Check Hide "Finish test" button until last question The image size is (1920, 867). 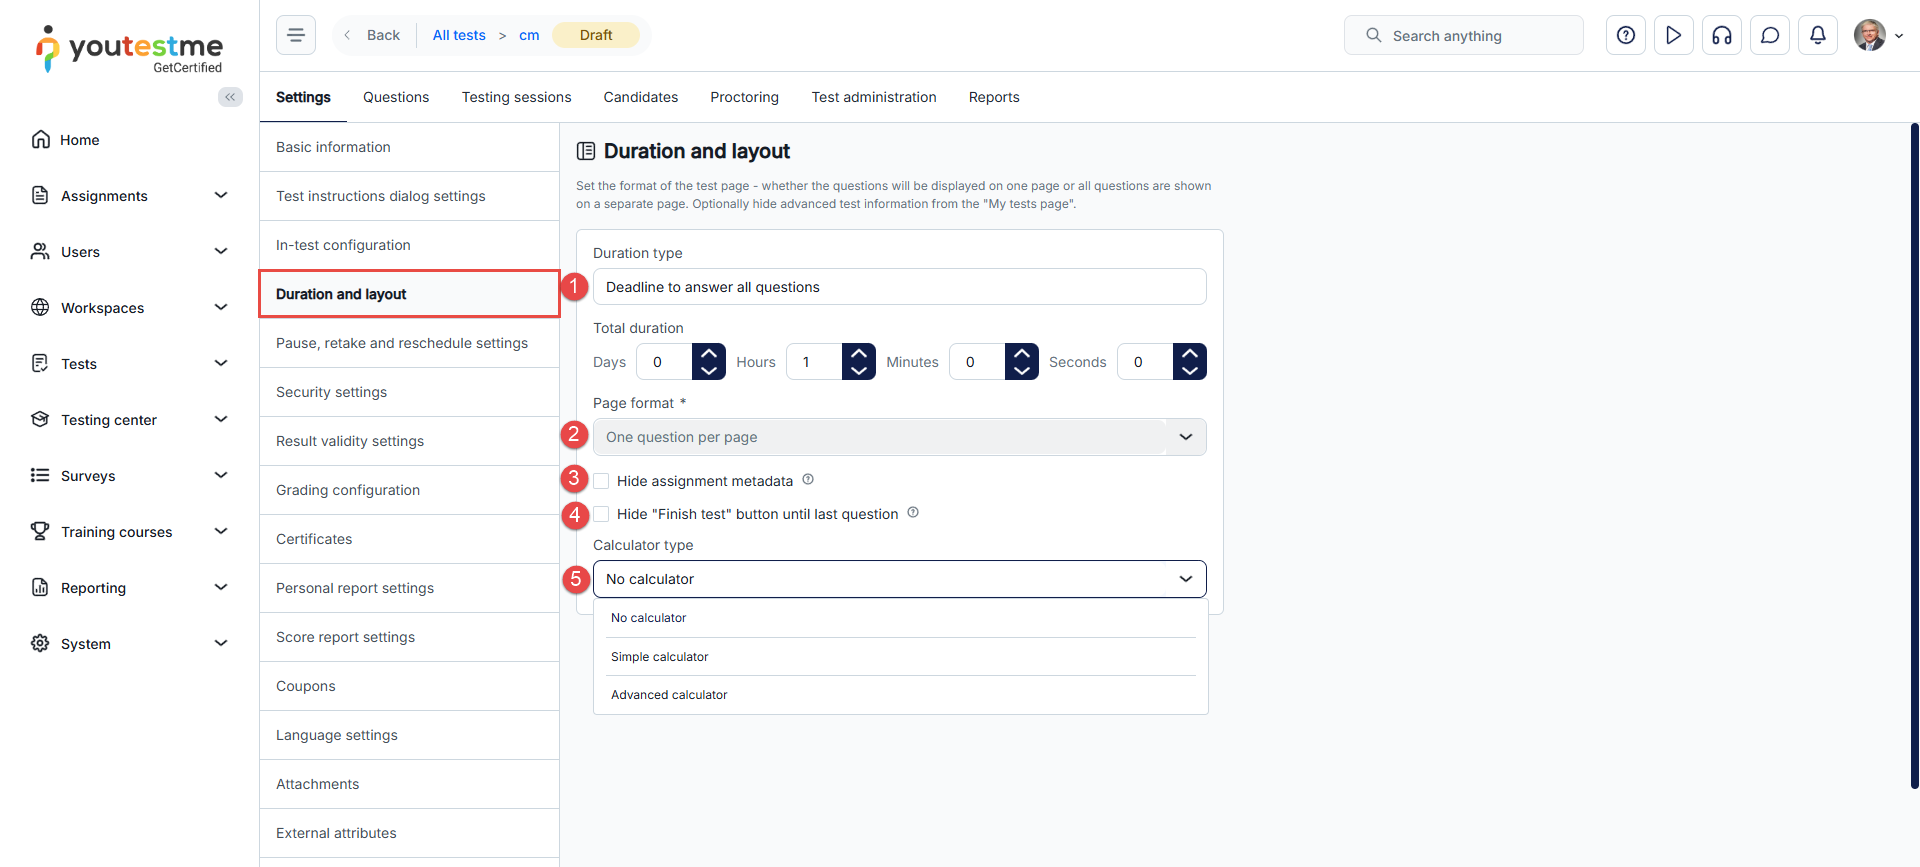point(601,514)
